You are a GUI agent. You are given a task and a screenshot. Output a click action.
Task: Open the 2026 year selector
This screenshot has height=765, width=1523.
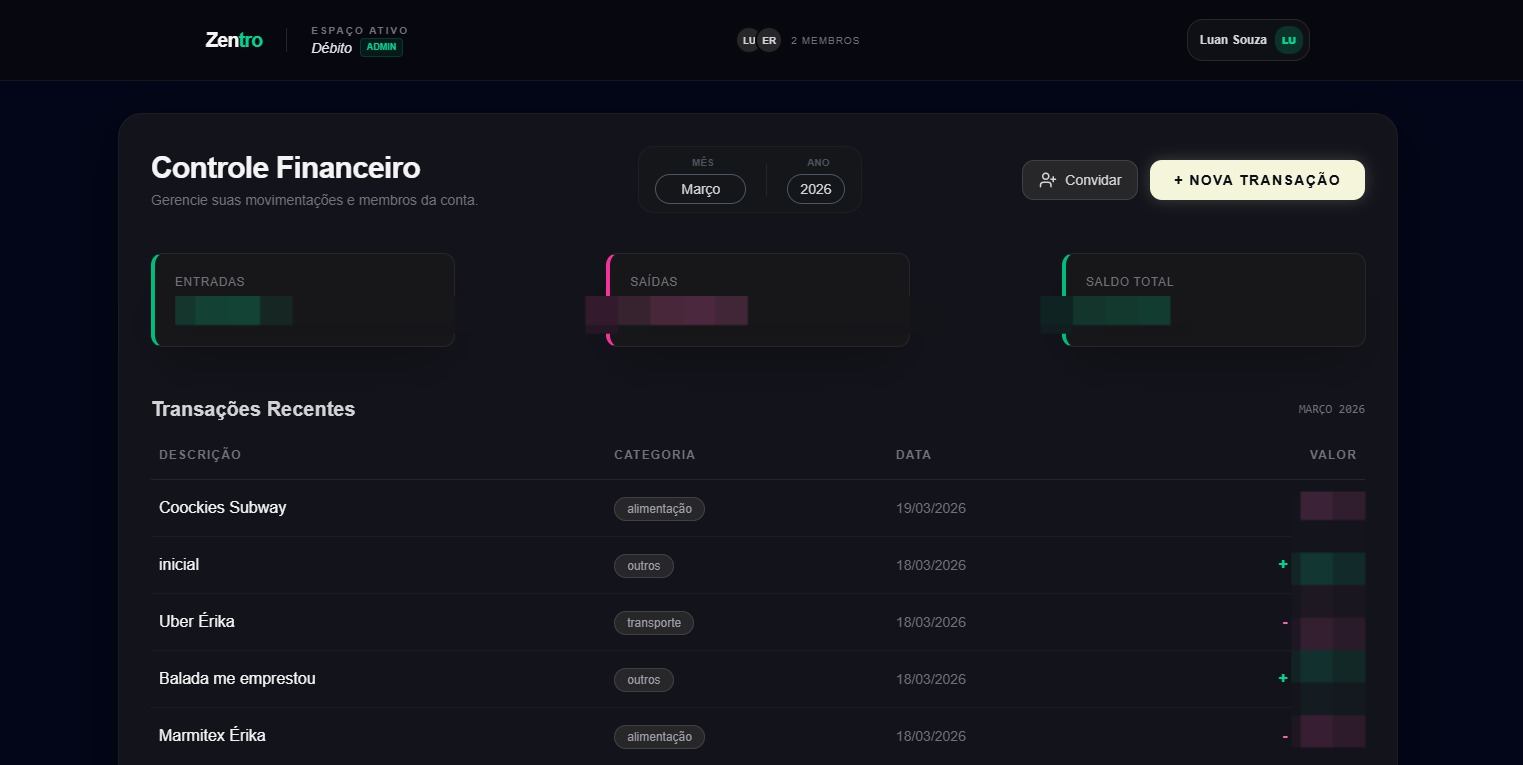tap(815, 189)
